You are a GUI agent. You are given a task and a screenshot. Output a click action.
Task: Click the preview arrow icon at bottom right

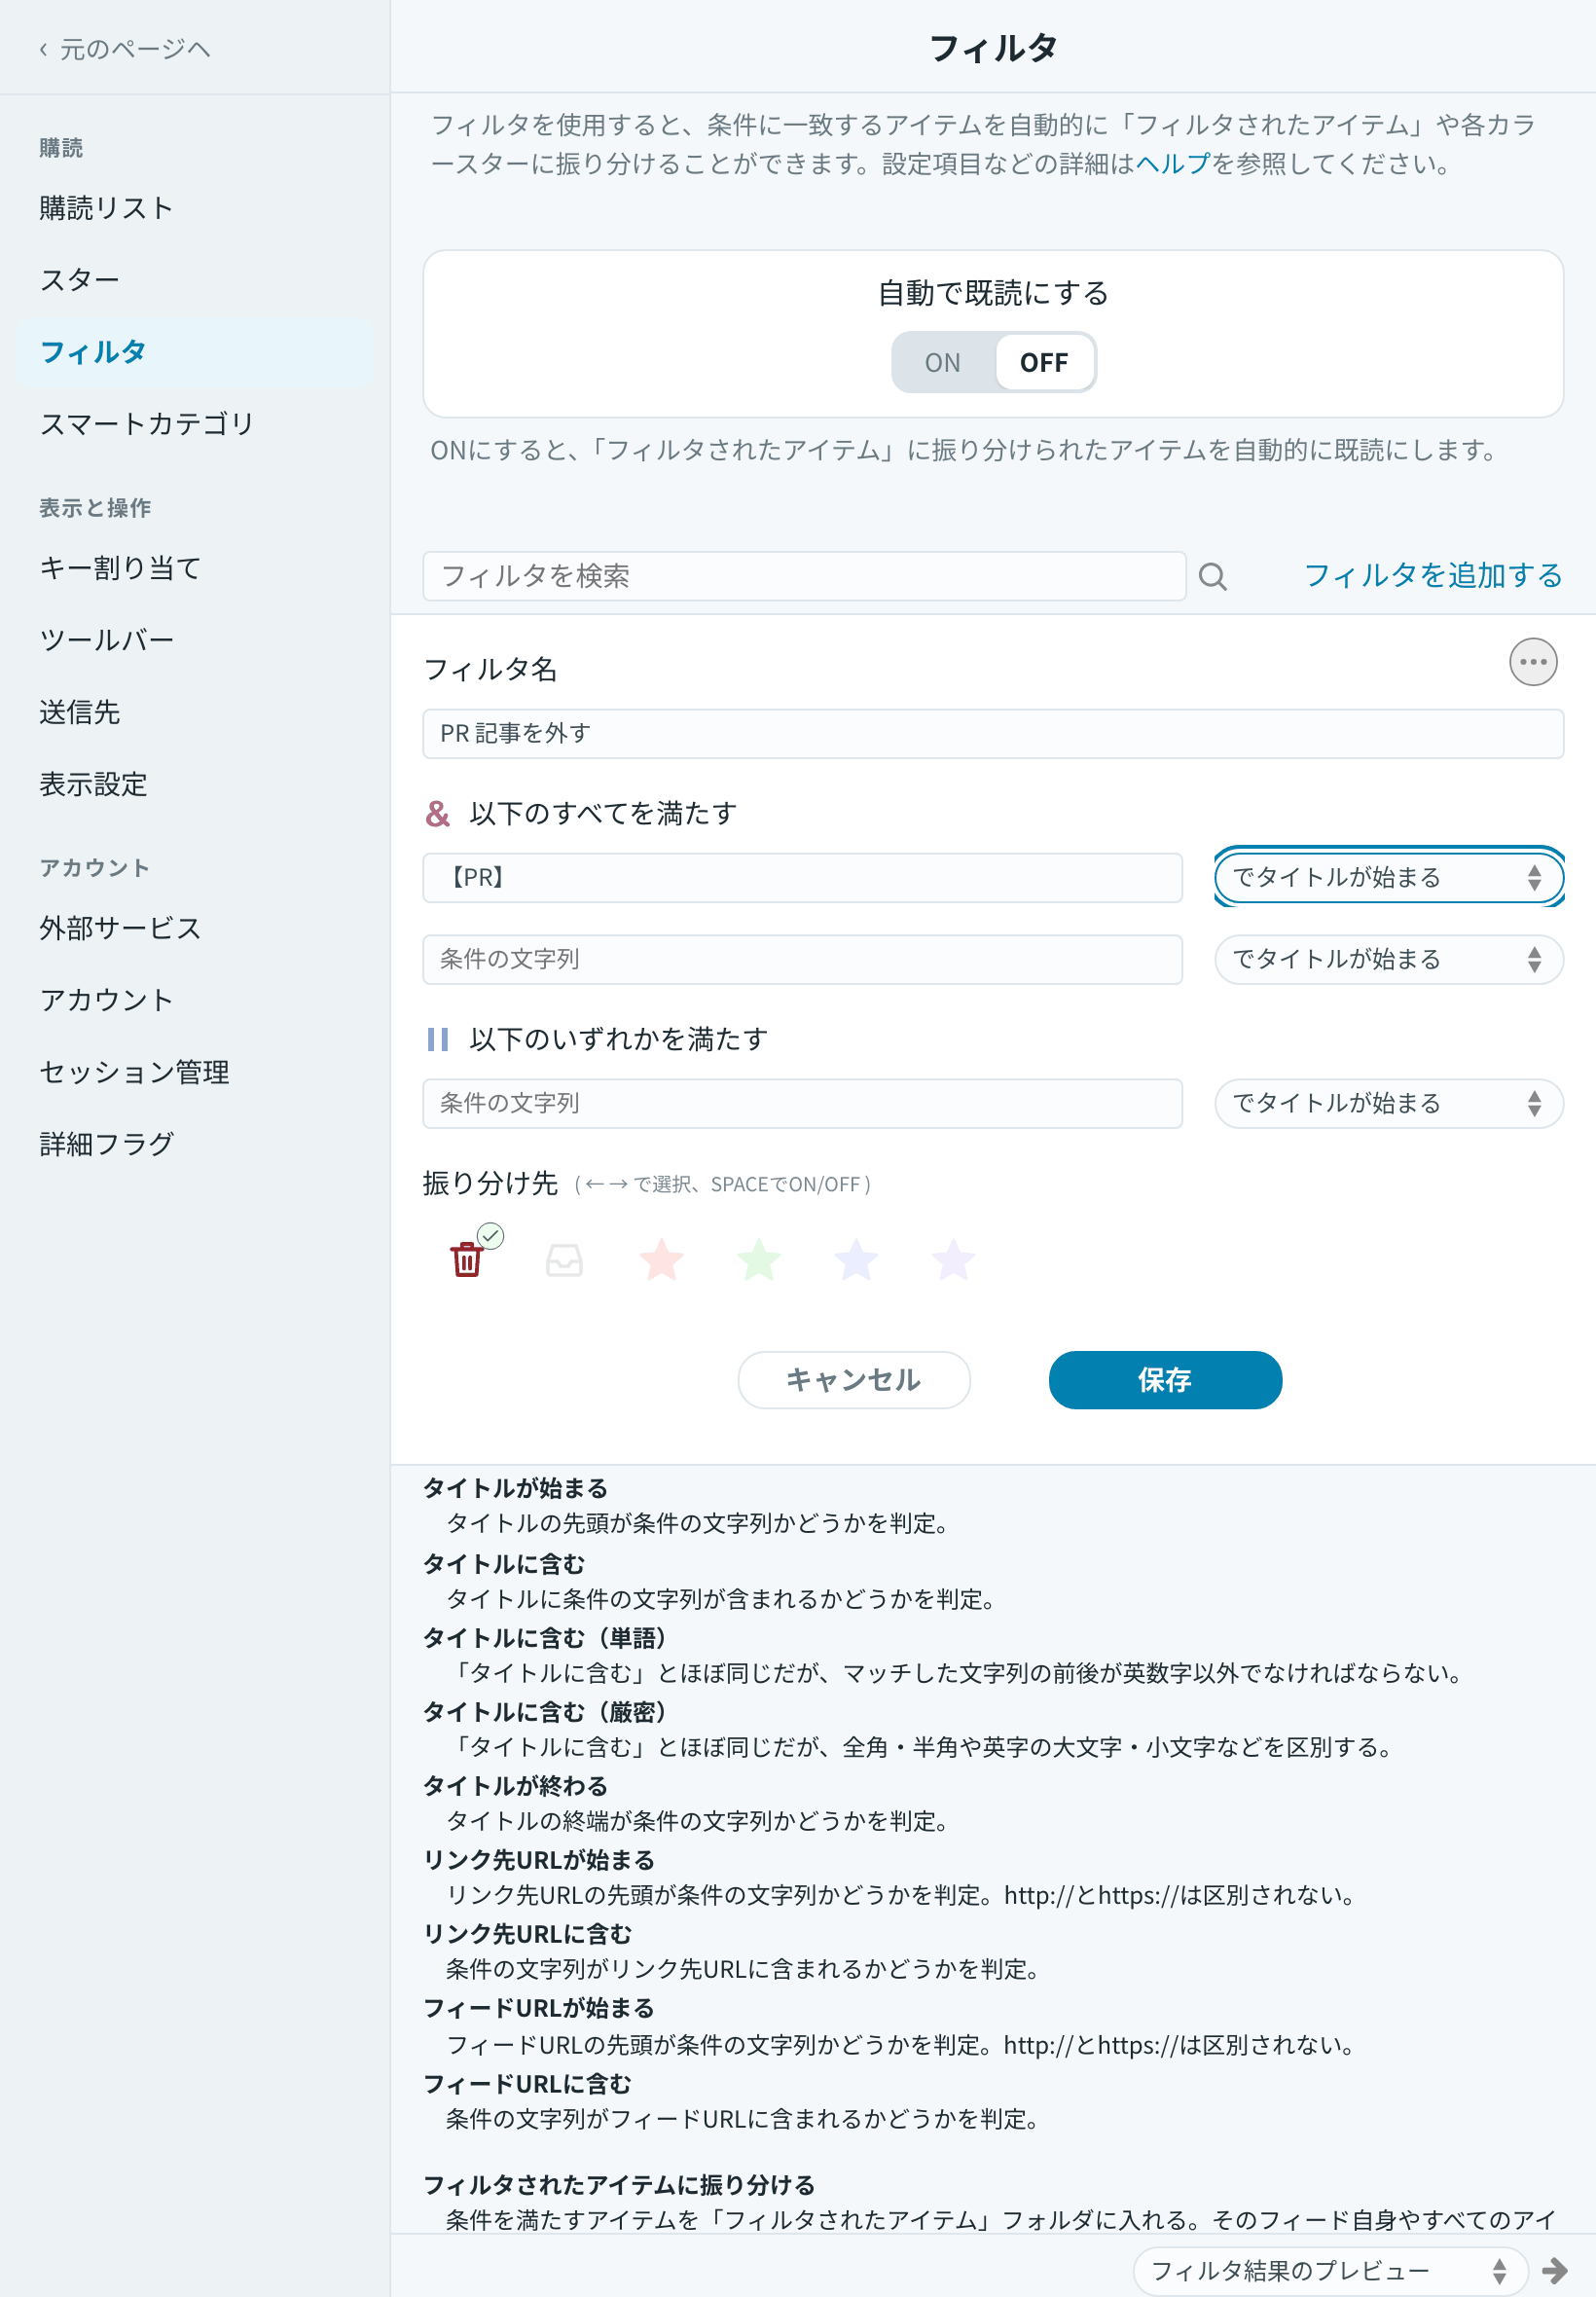(1555, 2270)
